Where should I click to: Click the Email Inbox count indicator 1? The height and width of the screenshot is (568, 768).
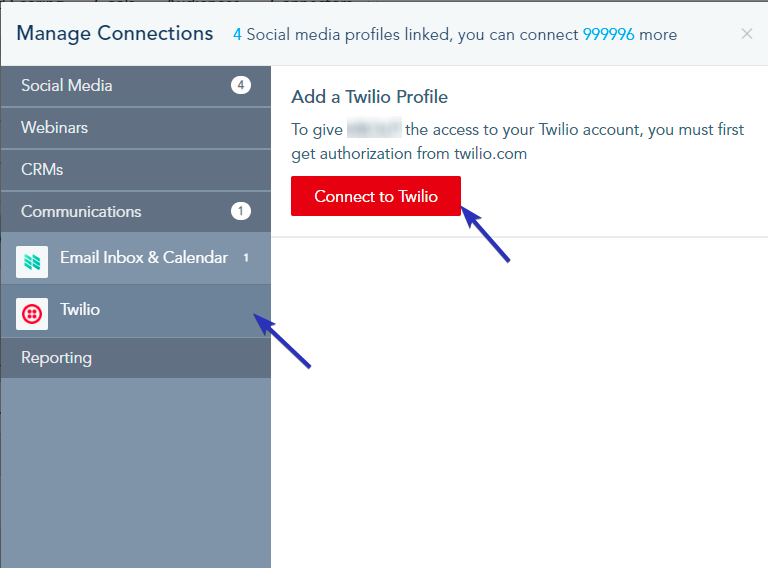(x=246, y=258)
